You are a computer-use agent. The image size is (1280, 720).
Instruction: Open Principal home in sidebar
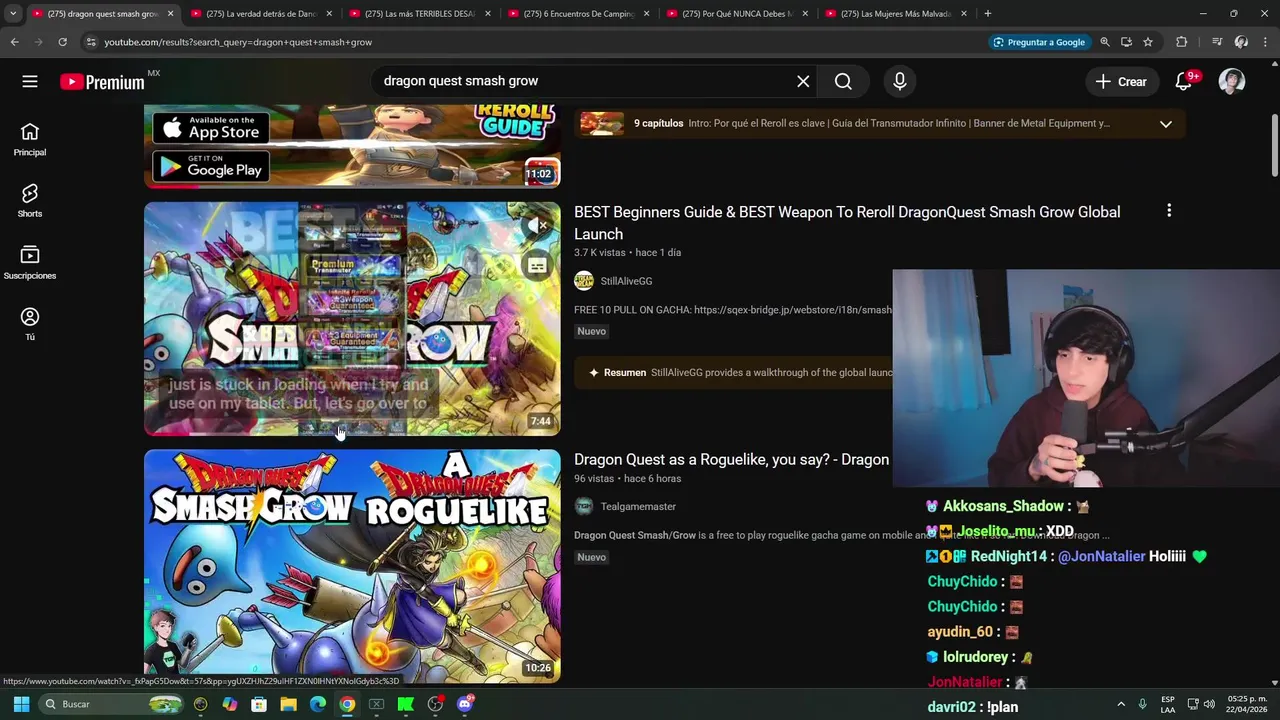tap(30, 140)
